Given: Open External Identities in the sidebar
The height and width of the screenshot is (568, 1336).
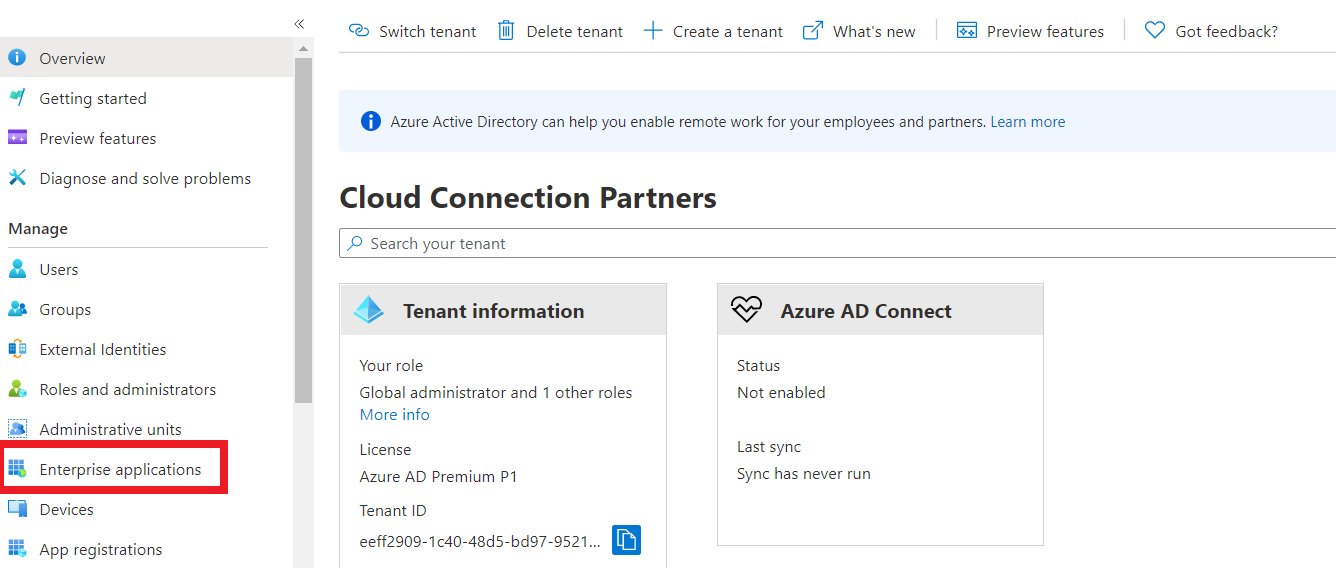Looking at the screenshot, I should tap(103, 349).
